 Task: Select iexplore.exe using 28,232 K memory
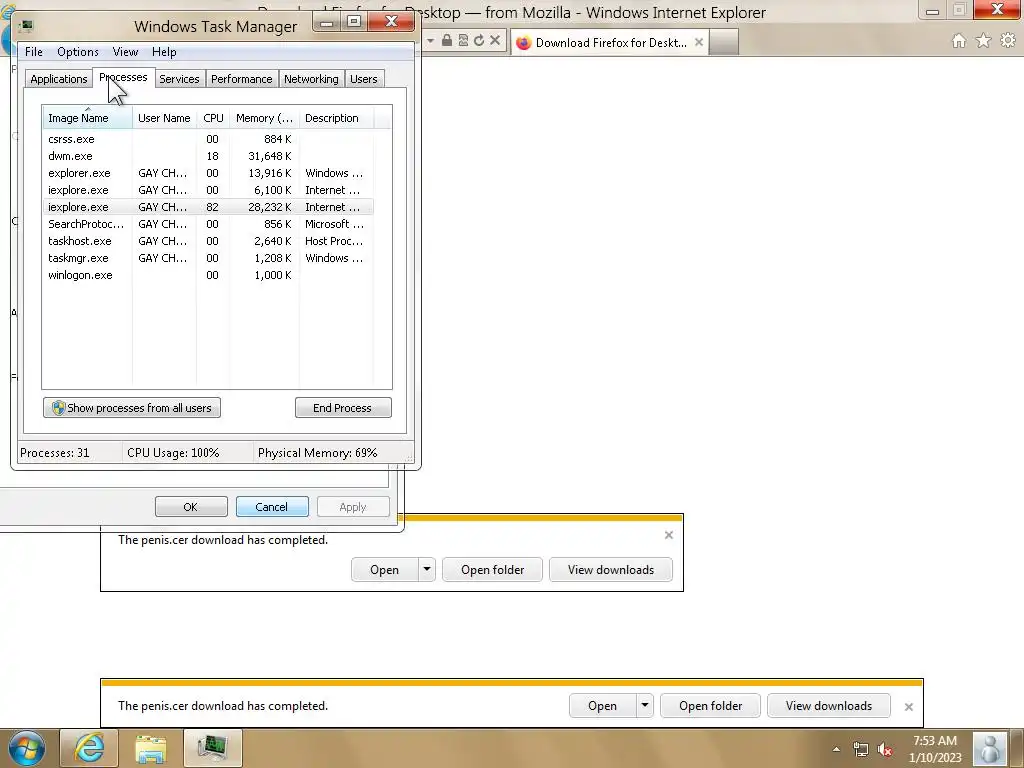(208, 207)
